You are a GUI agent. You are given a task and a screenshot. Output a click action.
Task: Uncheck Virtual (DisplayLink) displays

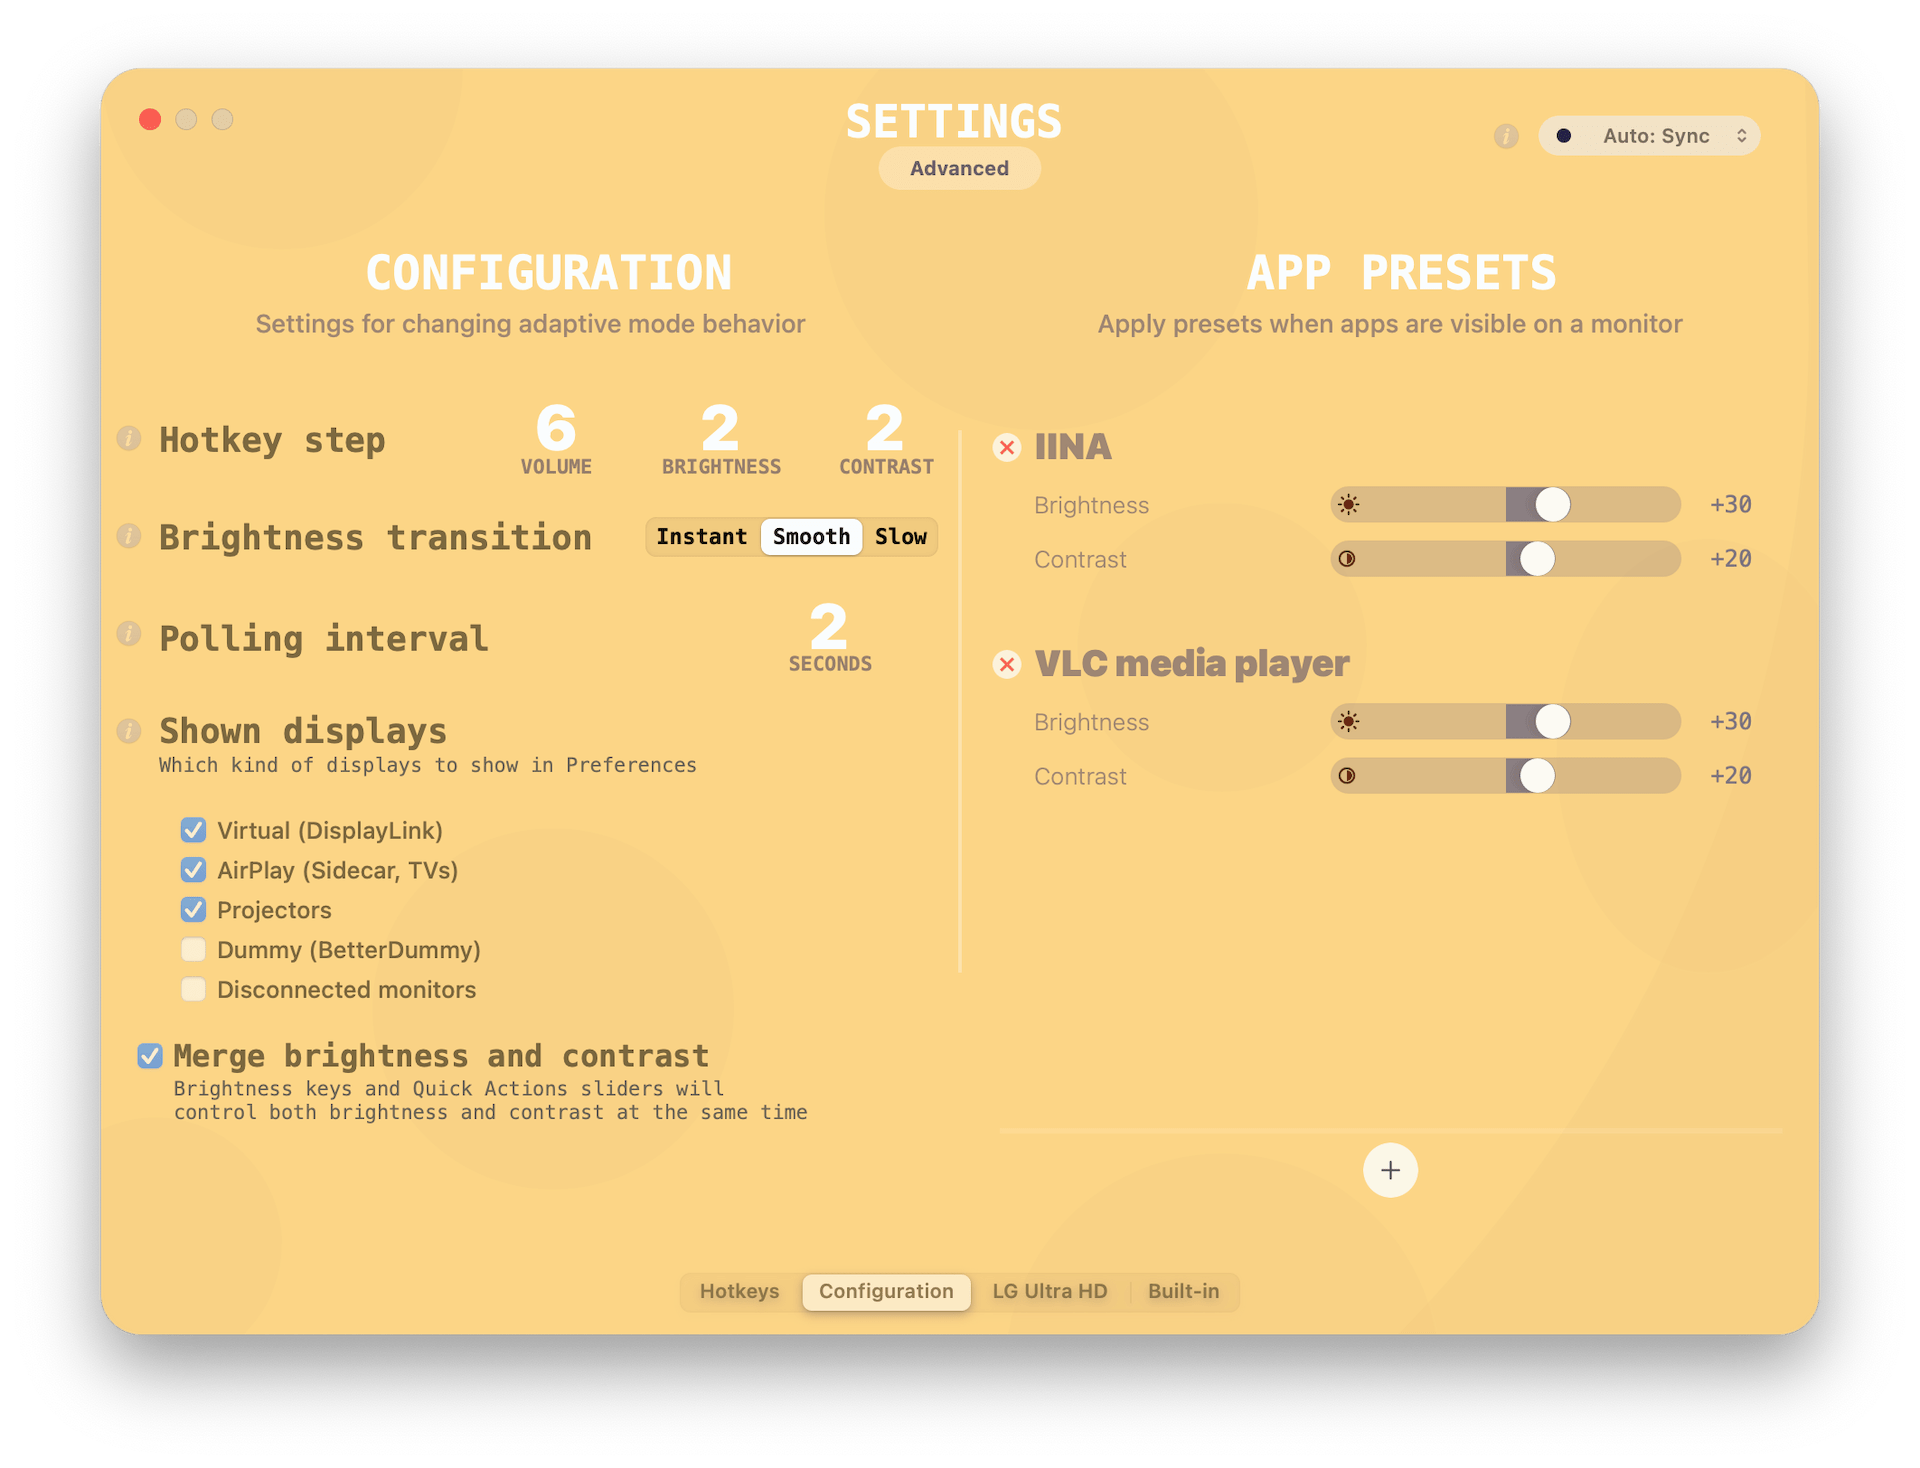click(193, 830)
